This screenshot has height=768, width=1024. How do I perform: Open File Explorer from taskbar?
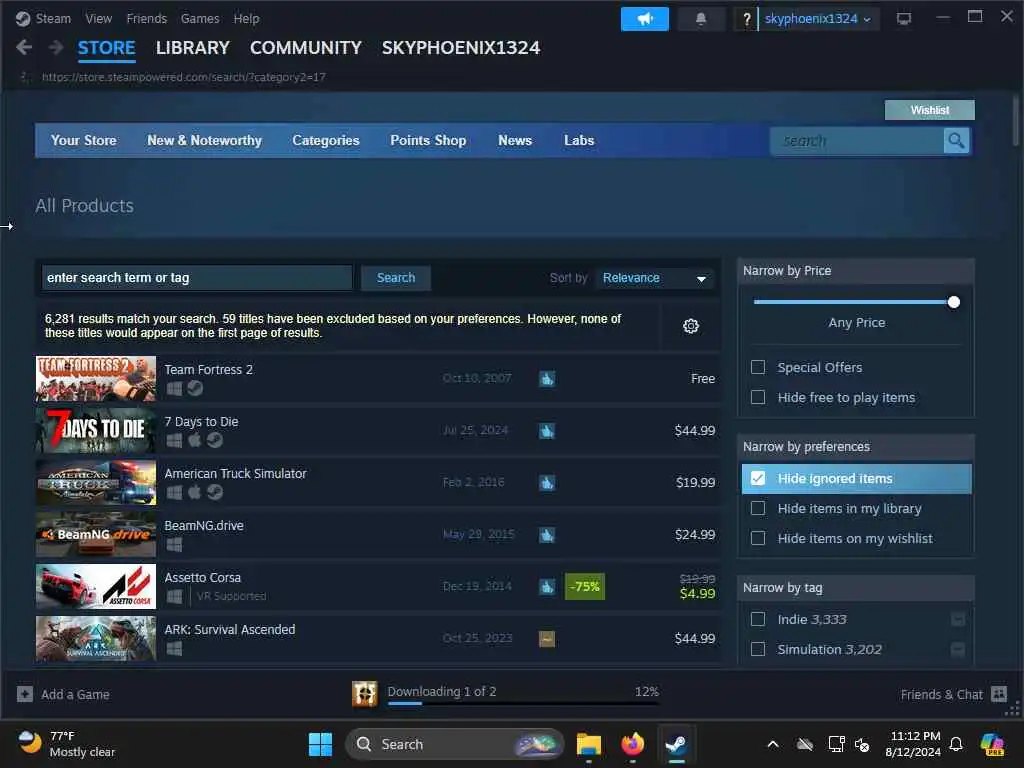point(588,744)
